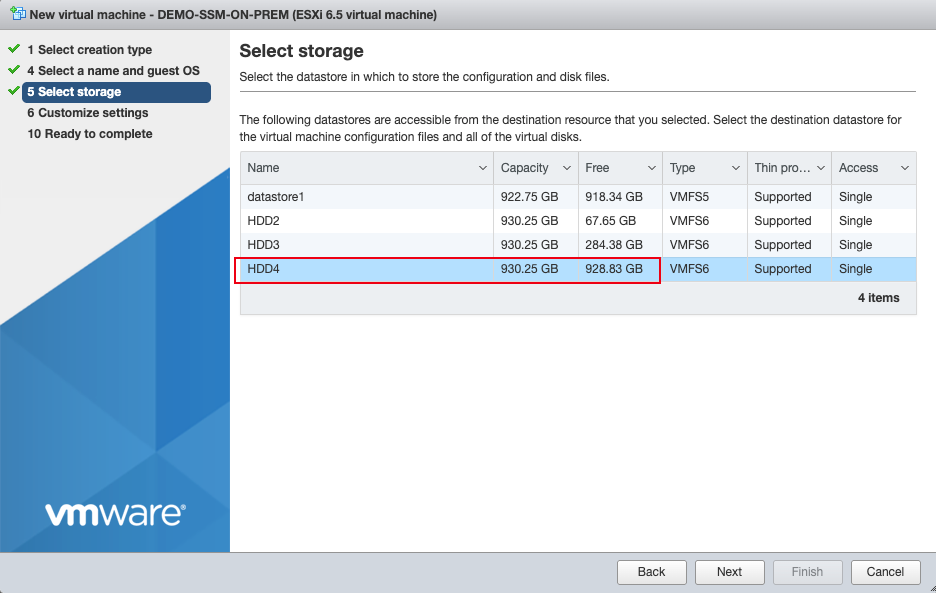Viewport: 936px width, 593px height.
Task: Cancel the virtual machine wizard
Action: [886, 572]
